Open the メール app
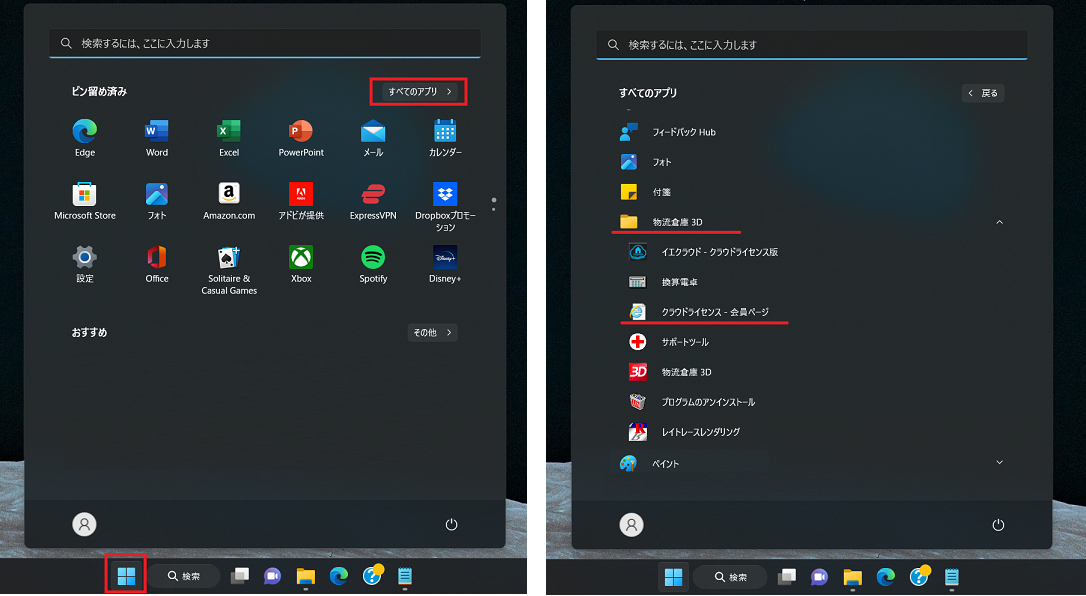This screenshot has height=596, width=1086. [x=373, y=138]
